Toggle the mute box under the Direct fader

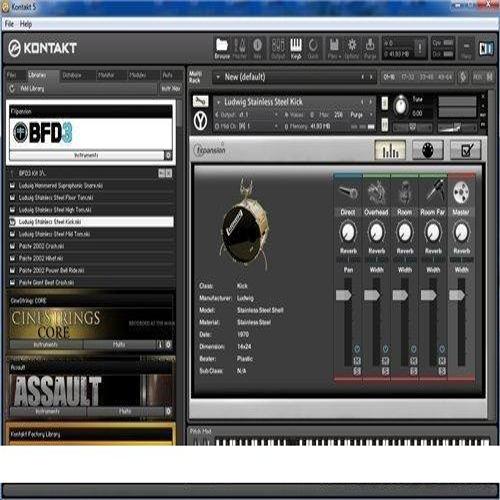(x=357, y=361)
